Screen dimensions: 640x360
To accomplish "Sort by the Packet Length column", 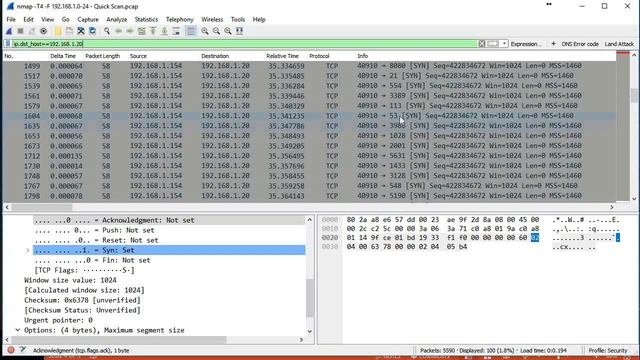I will 102,56.
